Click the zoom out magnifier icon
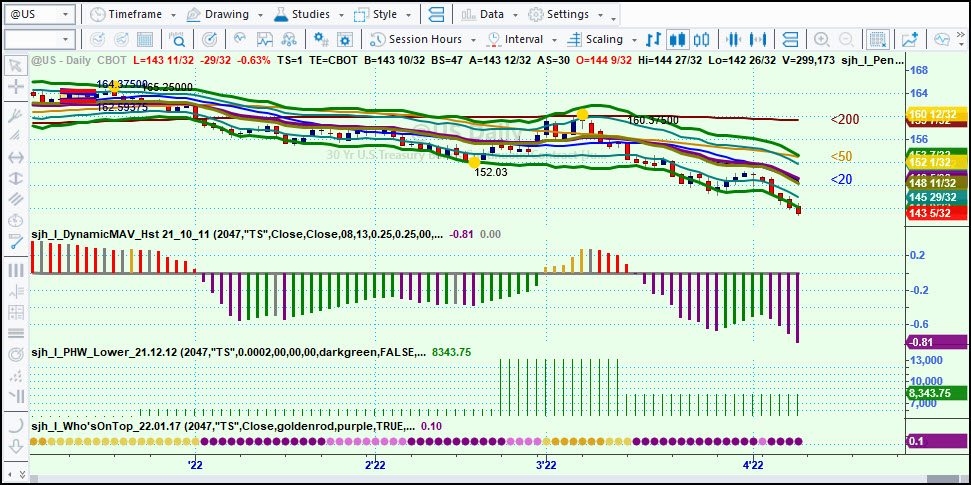Viewport: 971px width, 485px height. (846, 40)
